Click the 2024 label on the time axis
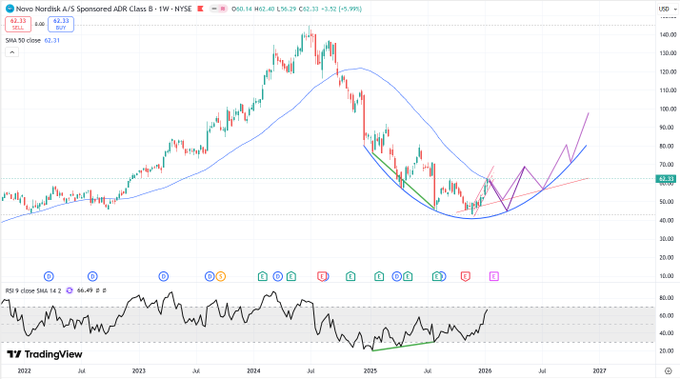 coord(253,371)
